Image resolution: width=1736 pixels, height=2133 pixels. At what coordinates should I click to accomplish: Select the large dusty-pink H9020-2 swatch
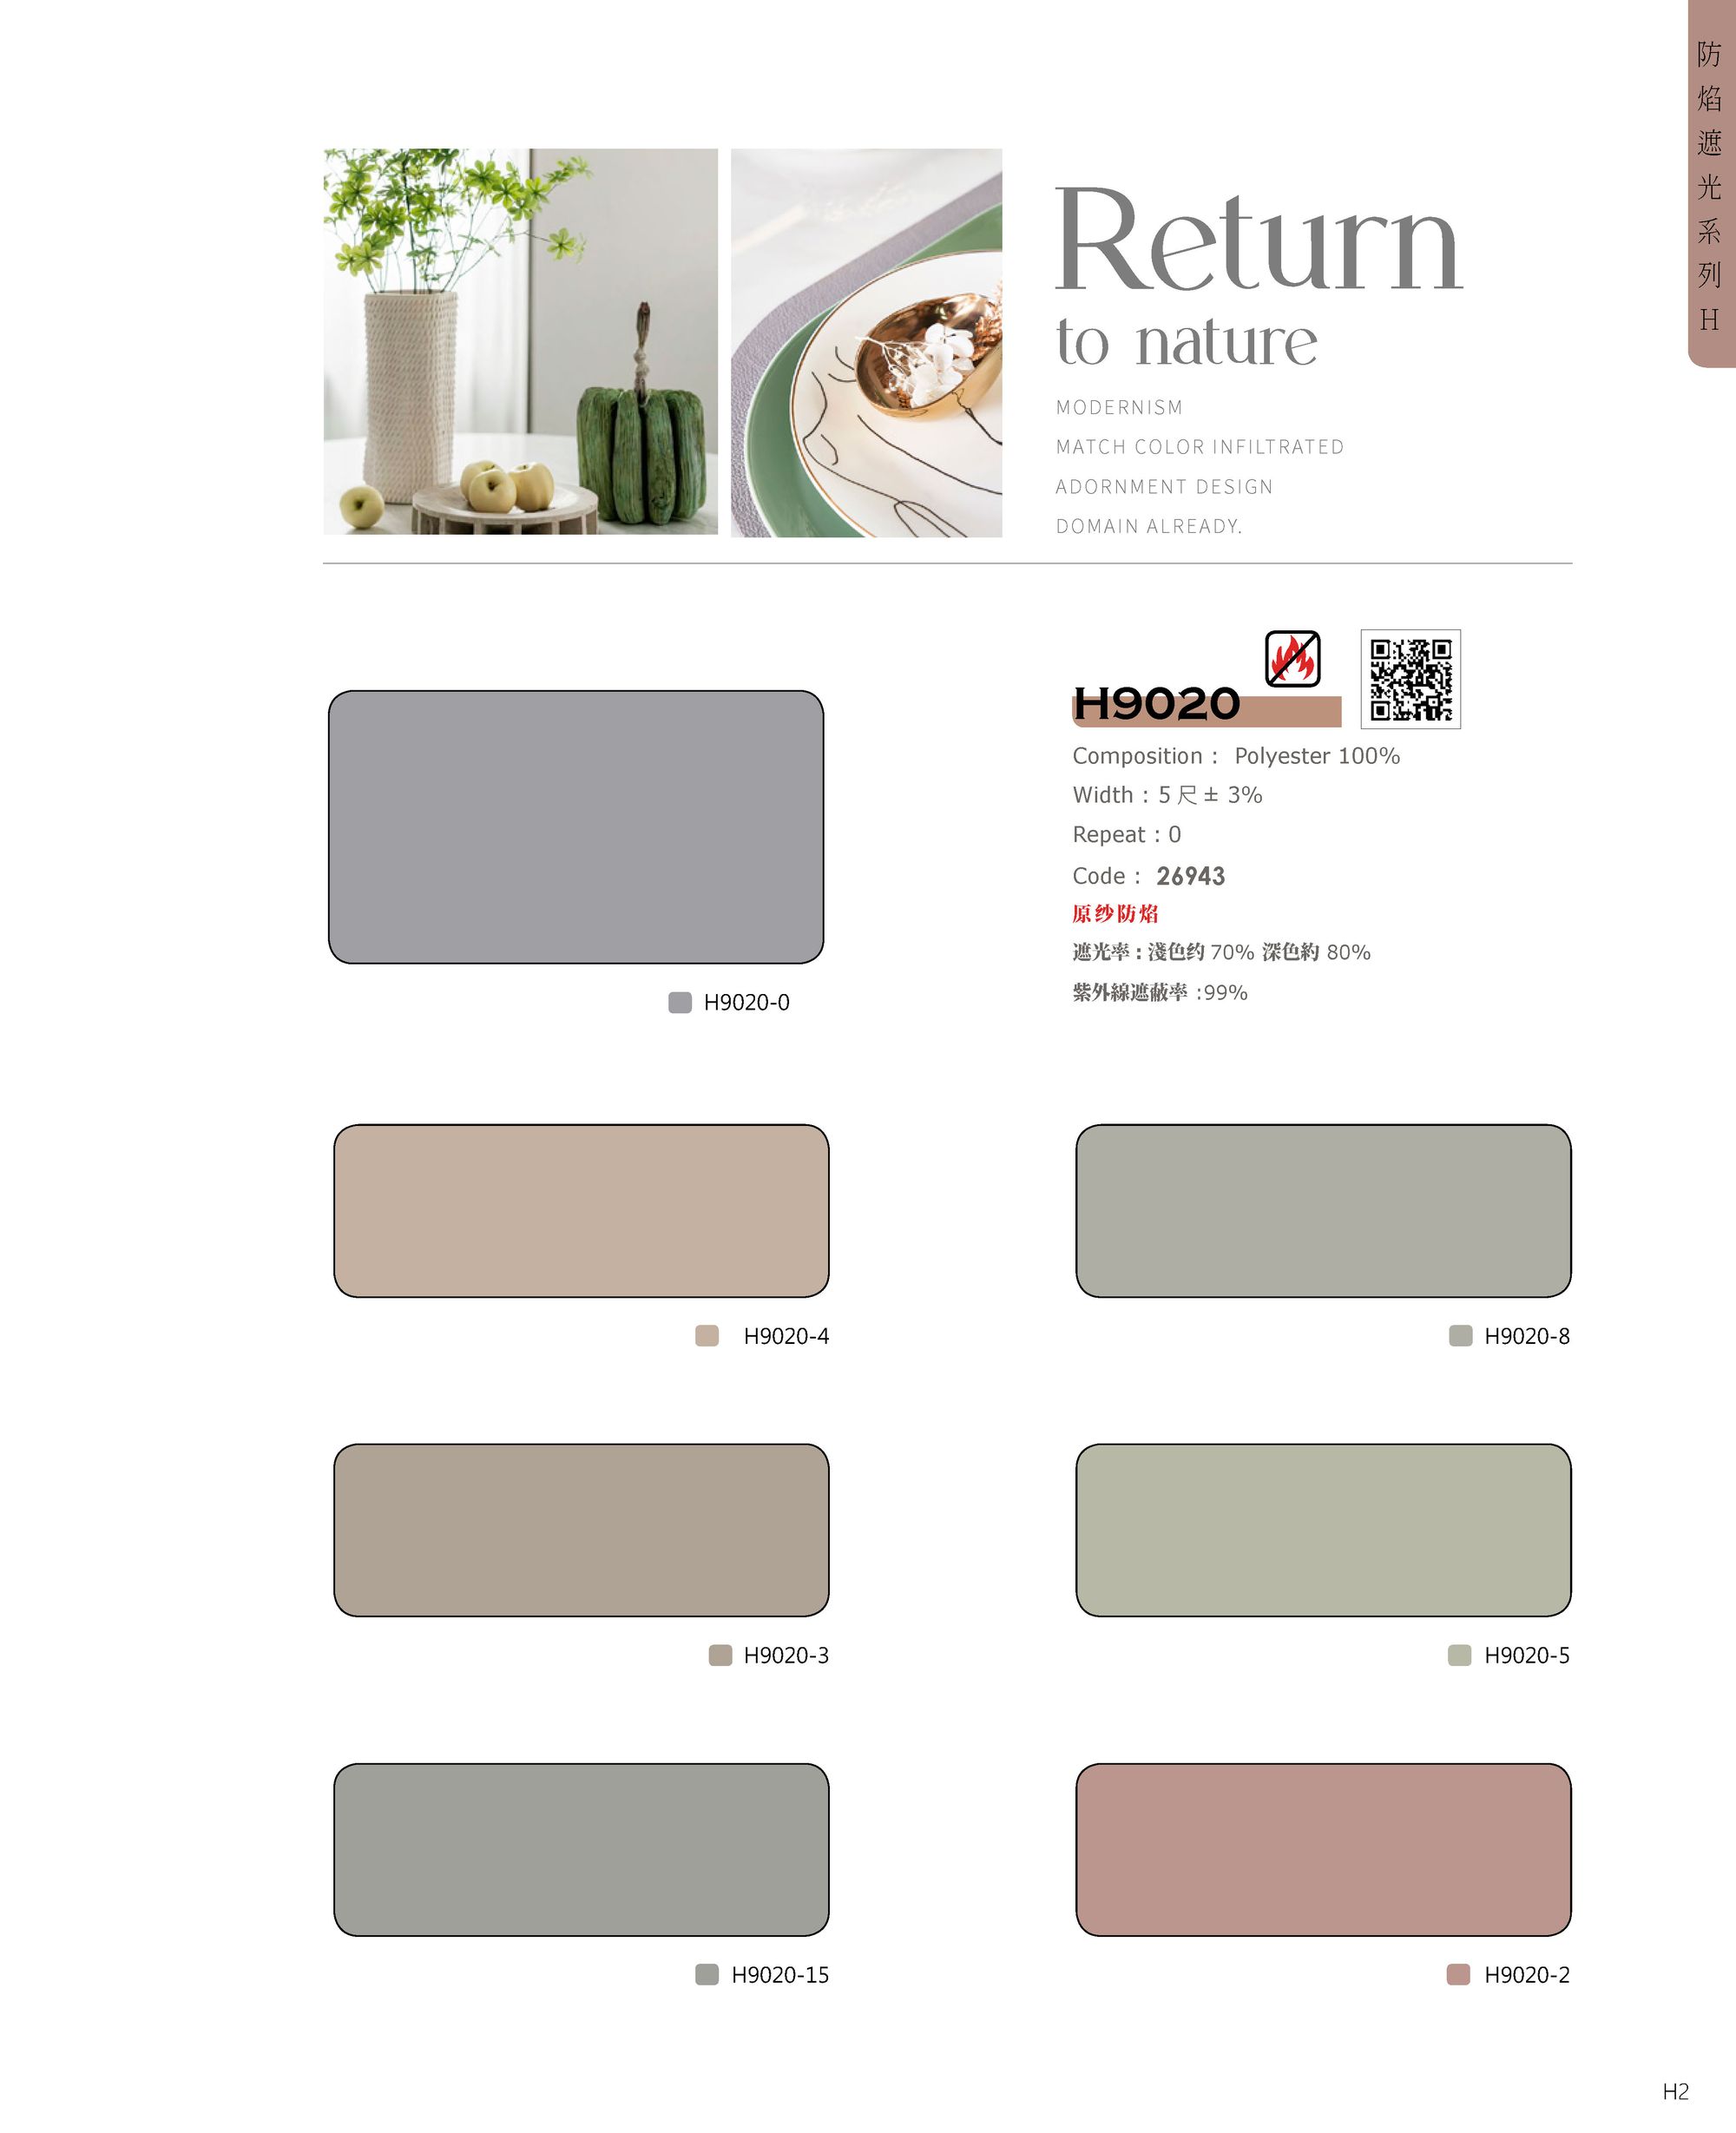1323,1849
